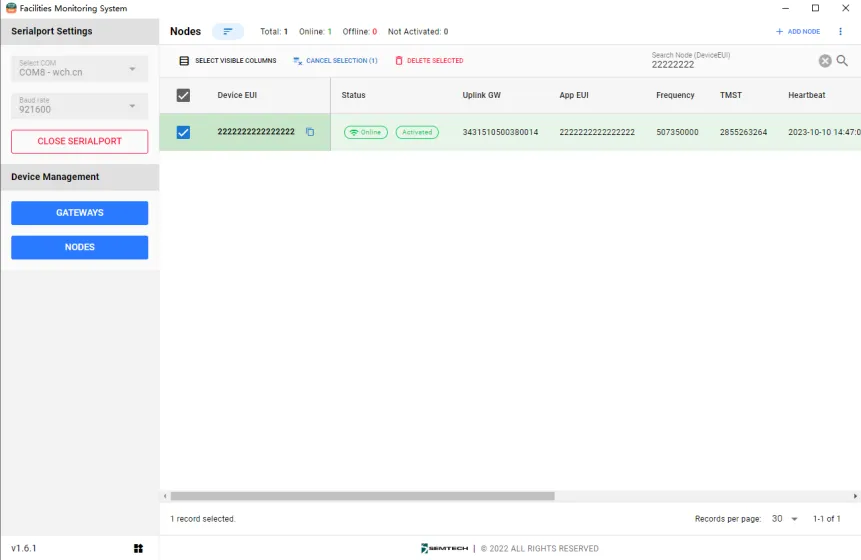Image resolution: width=861 pixels, height=560 pixels.
Task: Click the Online status badge
Action: (366, 132)
